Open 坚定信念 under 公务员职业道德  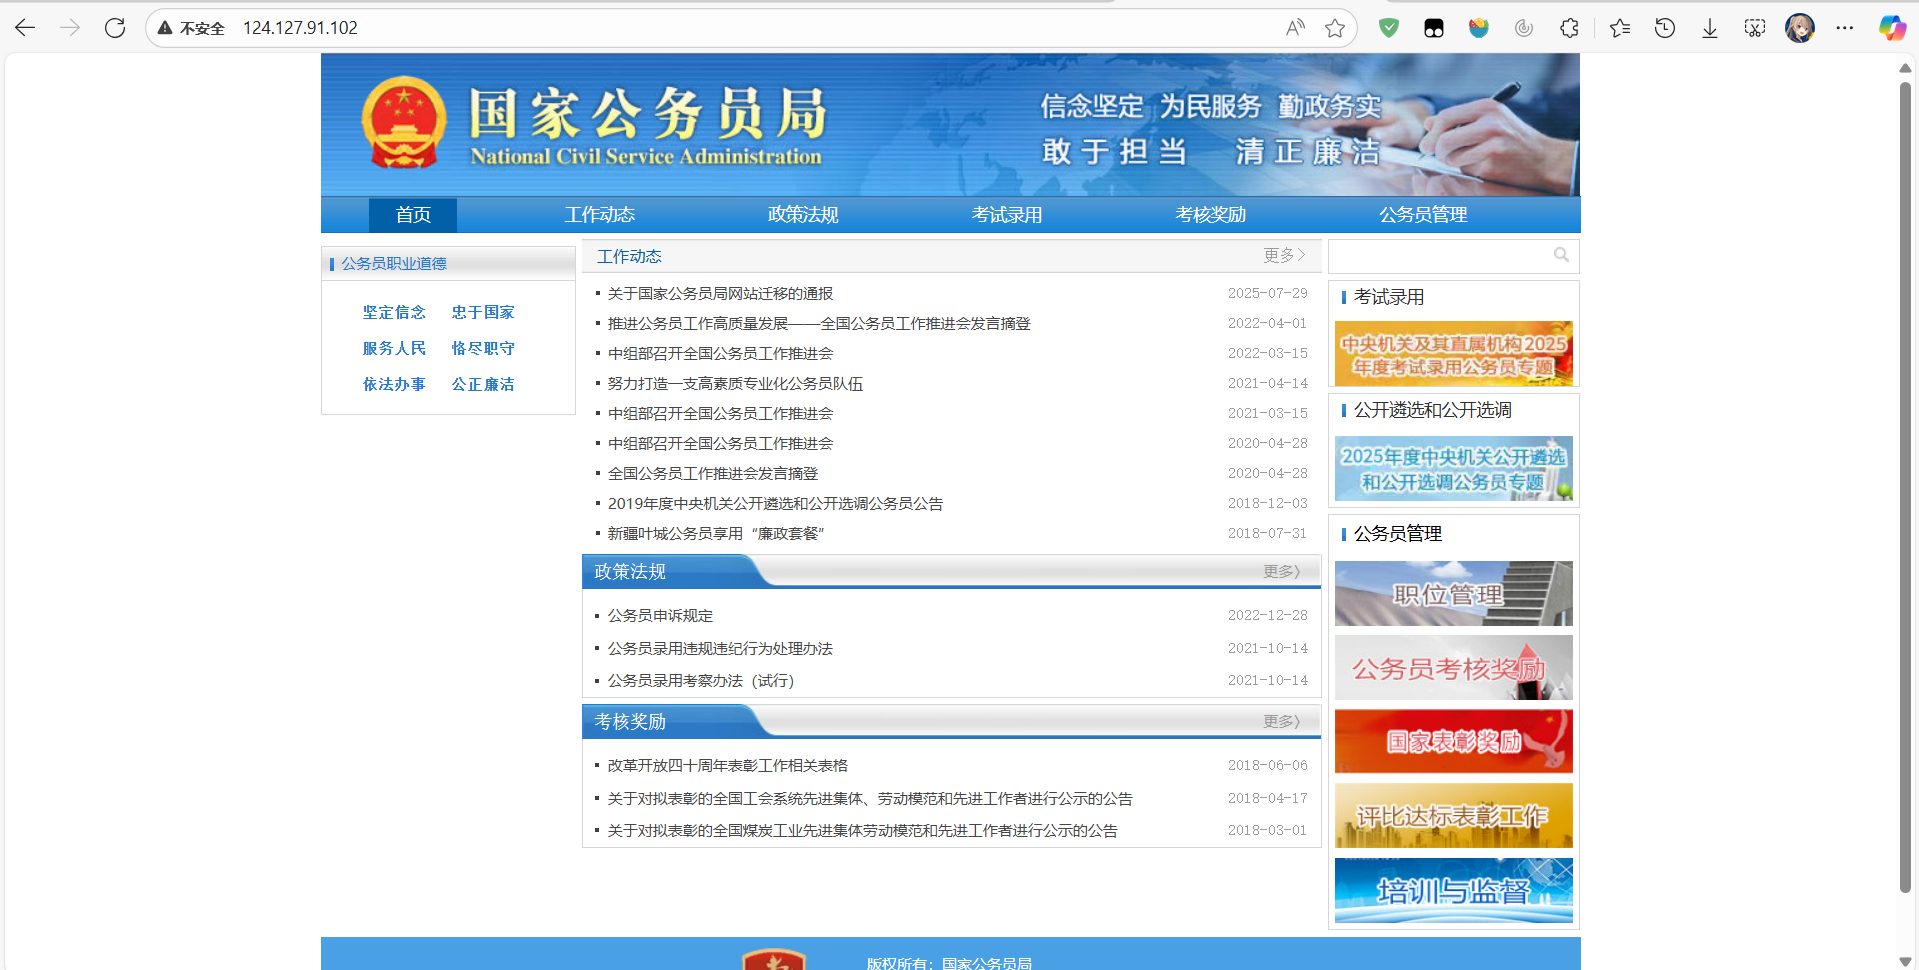(394, 312)
